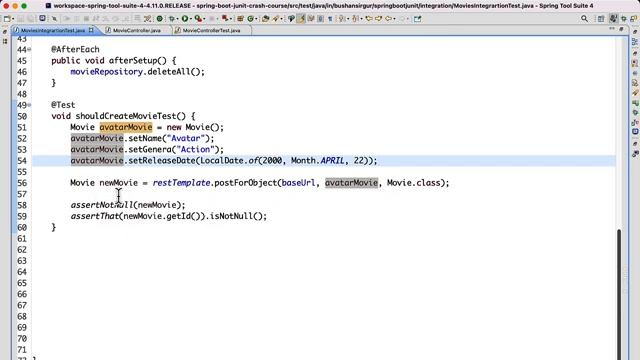Toggle Show Whitespace Characters pilcrow icon
This screenshot has width=640, height=360.
point(330,19)
